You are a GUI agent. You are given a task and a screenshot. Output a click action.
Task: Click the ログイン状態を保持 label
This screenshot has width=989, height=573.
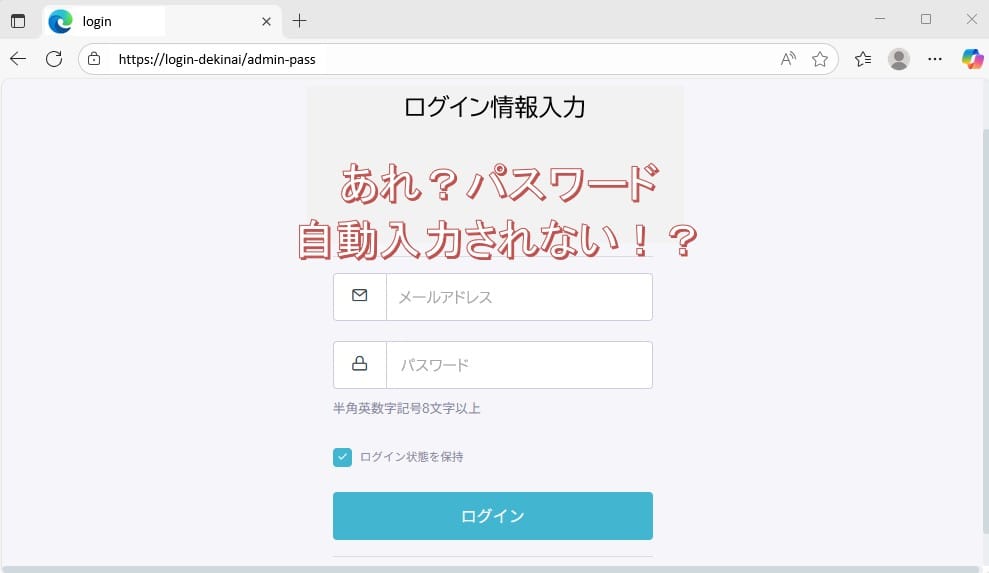tap(411, 457)
